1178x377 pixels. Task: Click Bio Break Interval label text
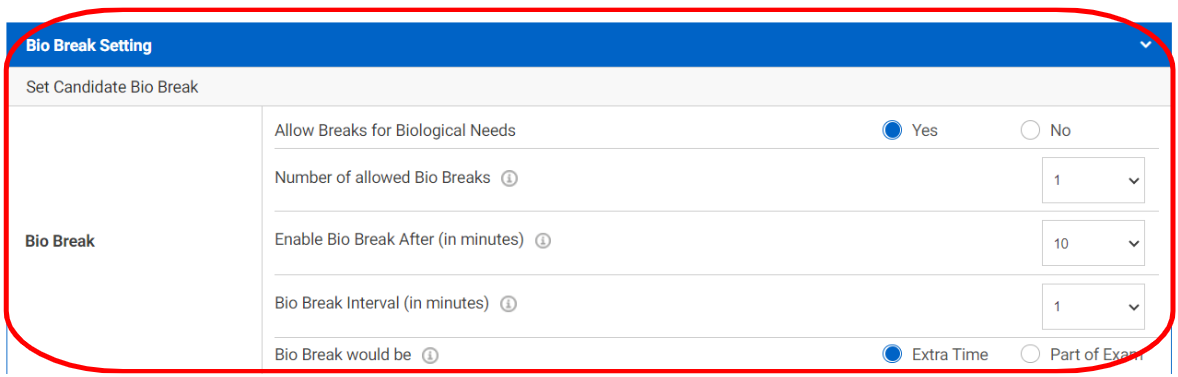pyautogui.click(x=382, y=303)
